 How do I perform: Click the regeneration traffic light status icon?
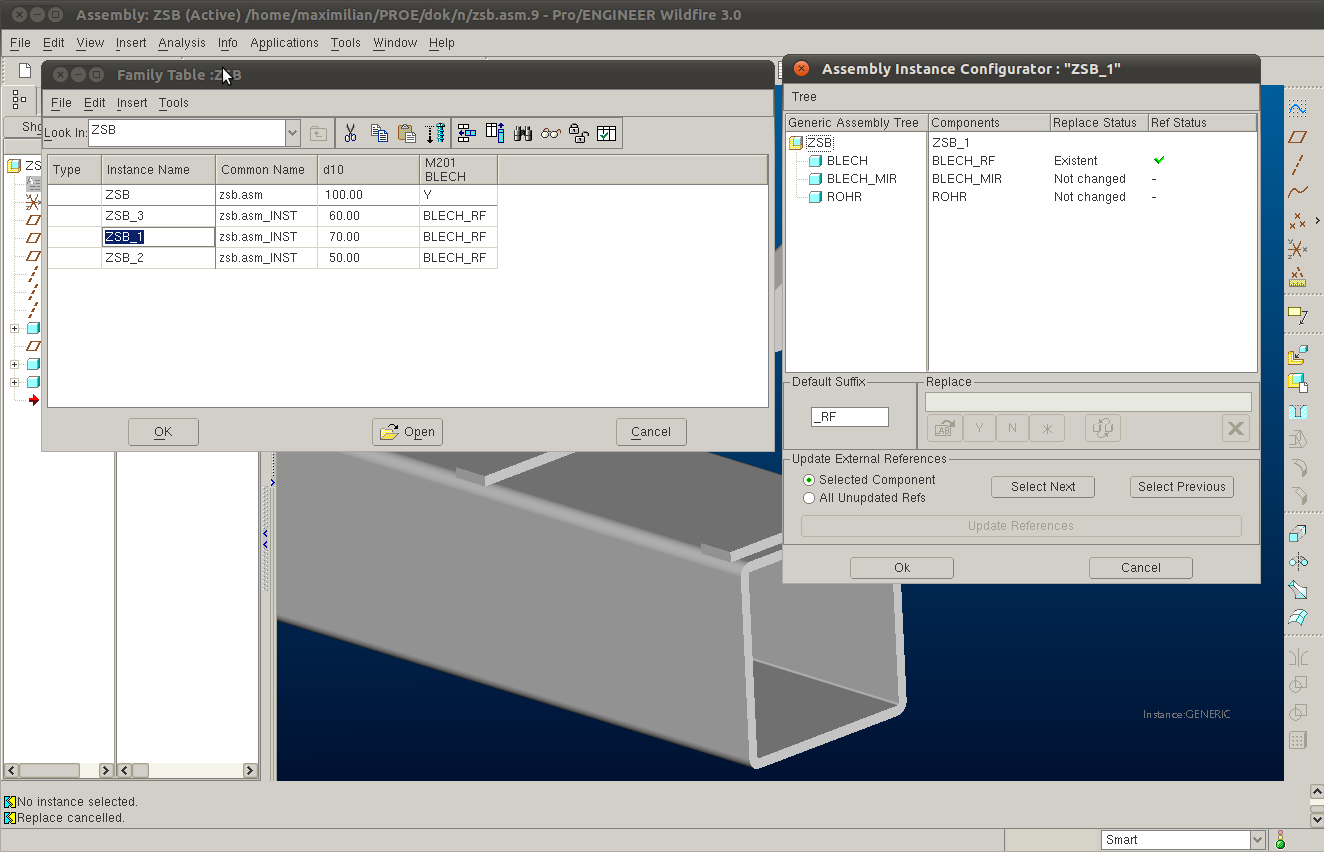pyautogui.click(x=1280, y=840)
